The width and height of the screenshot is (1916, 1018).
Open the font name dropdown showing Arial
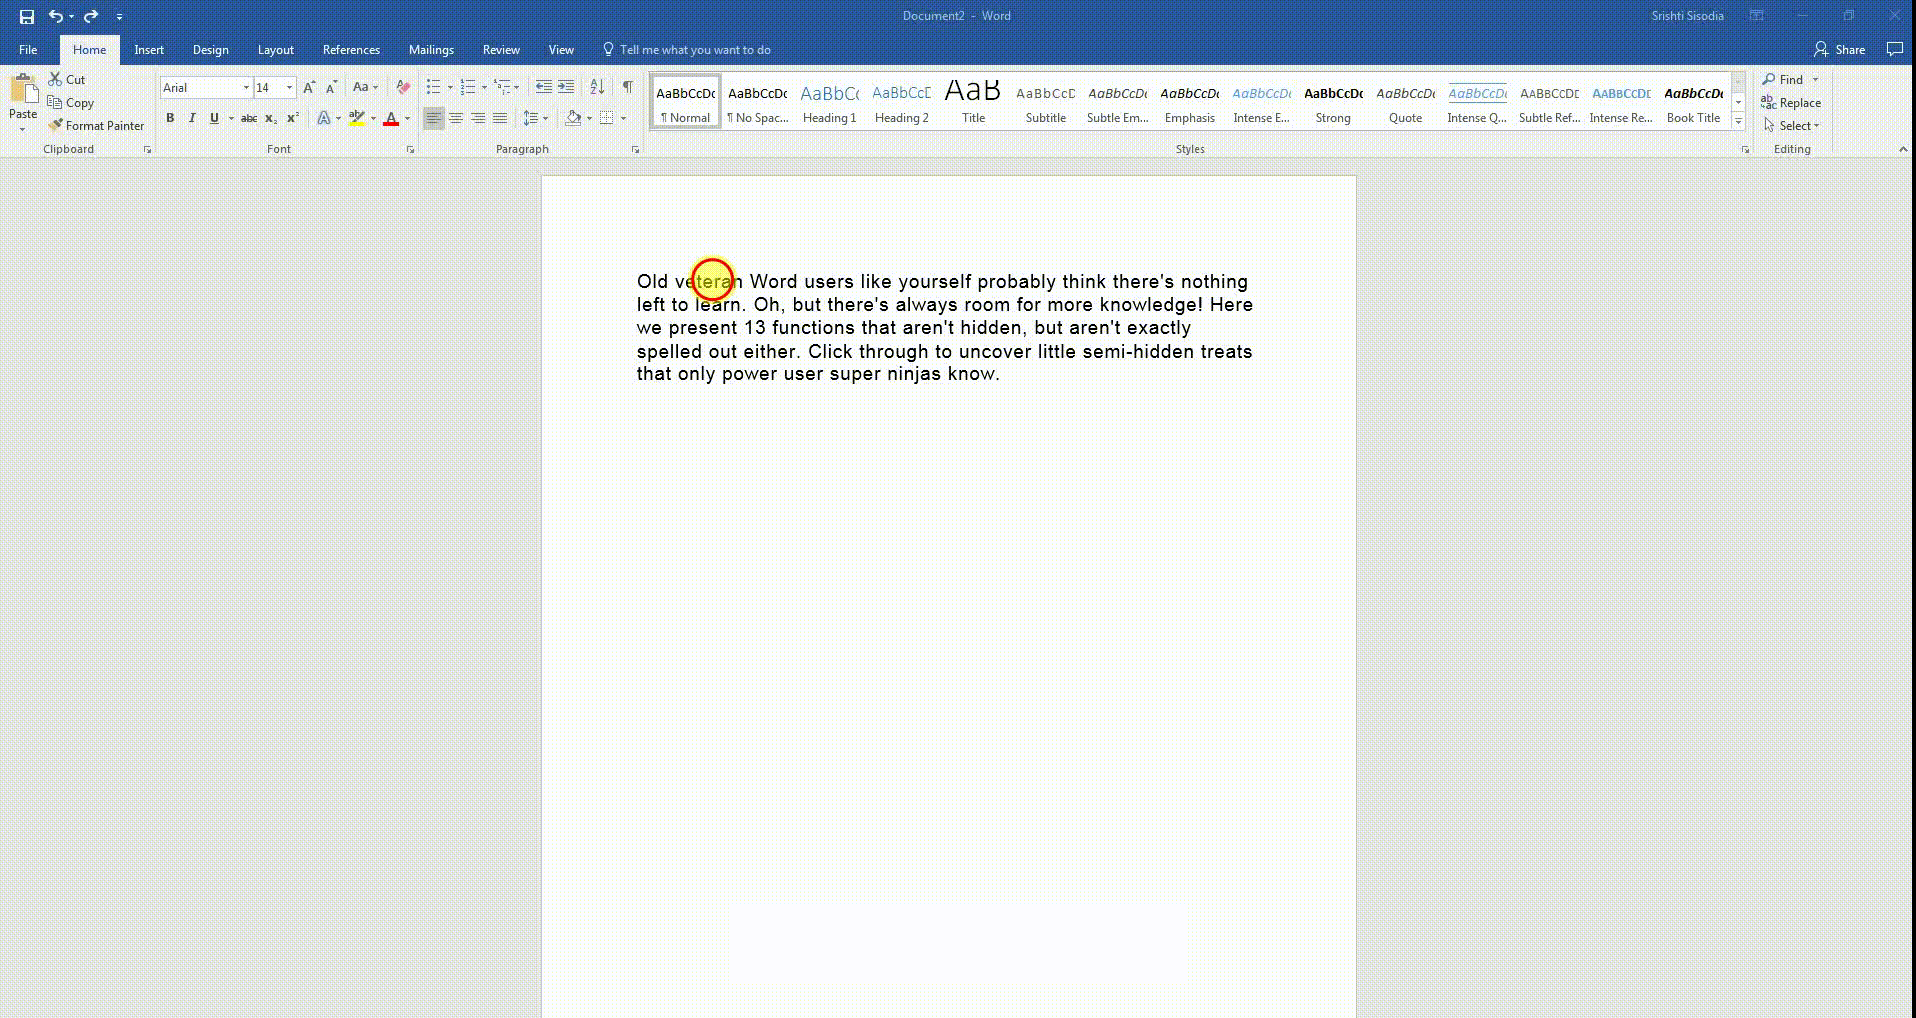[x=246, y=88]
